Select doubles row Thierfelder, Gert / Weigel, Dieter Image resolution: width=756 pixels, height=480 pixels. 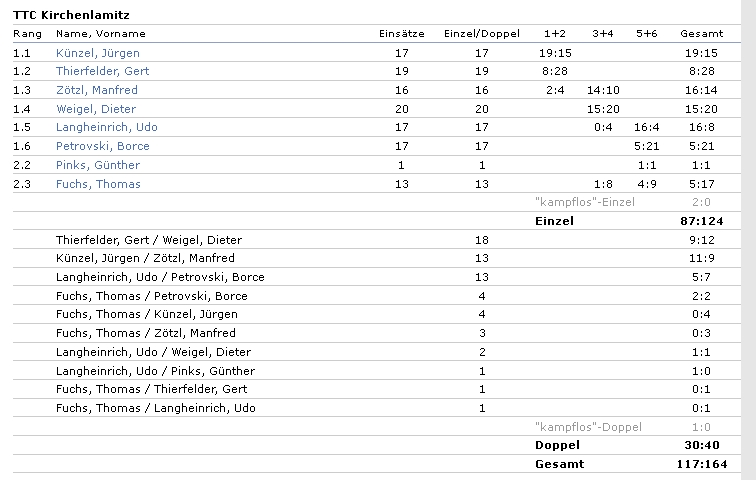(377, 240)
